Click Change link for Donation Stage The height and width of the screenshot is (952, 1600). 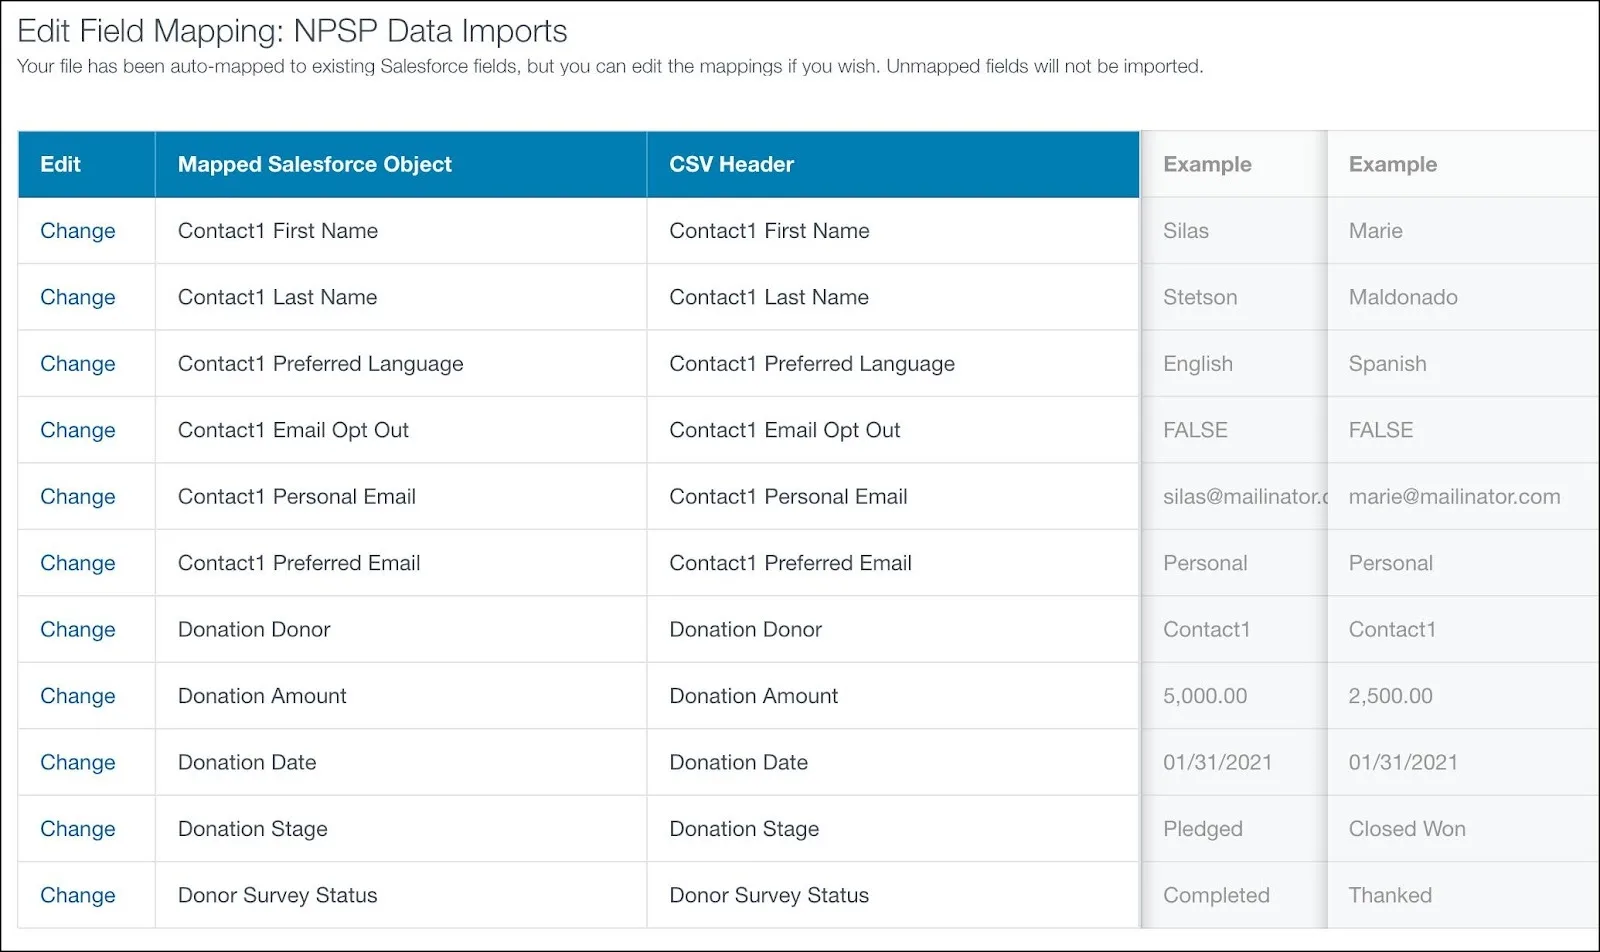tap(77, 829)
